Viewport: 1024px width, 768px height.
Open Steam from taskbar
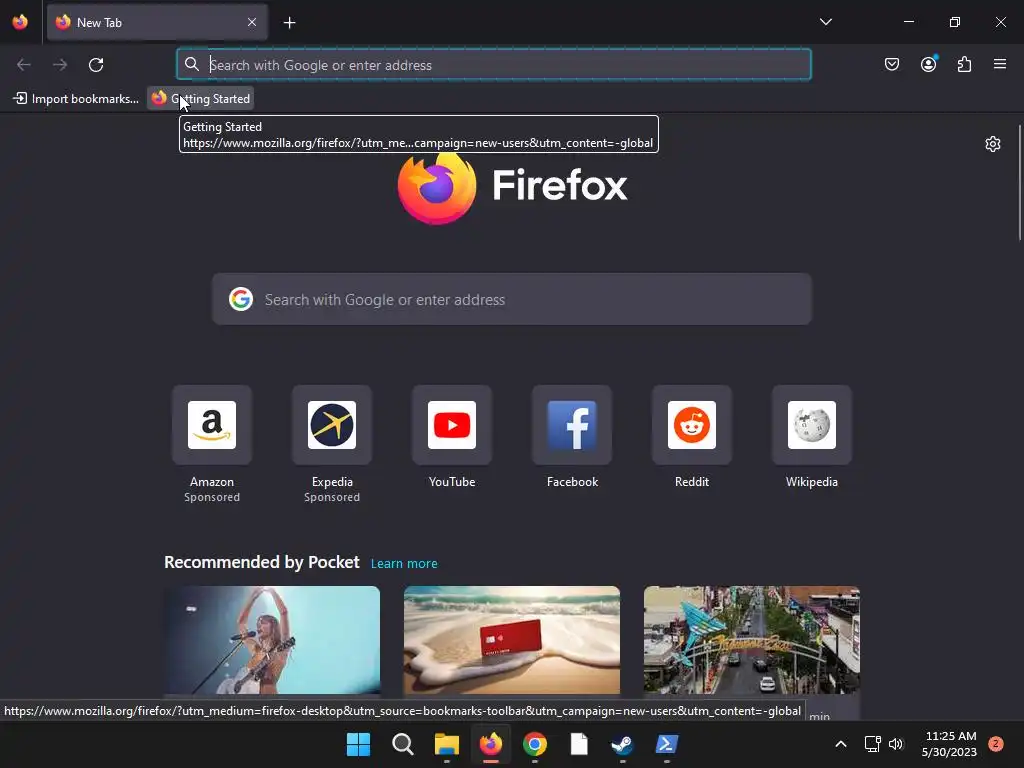coord(622,744)
